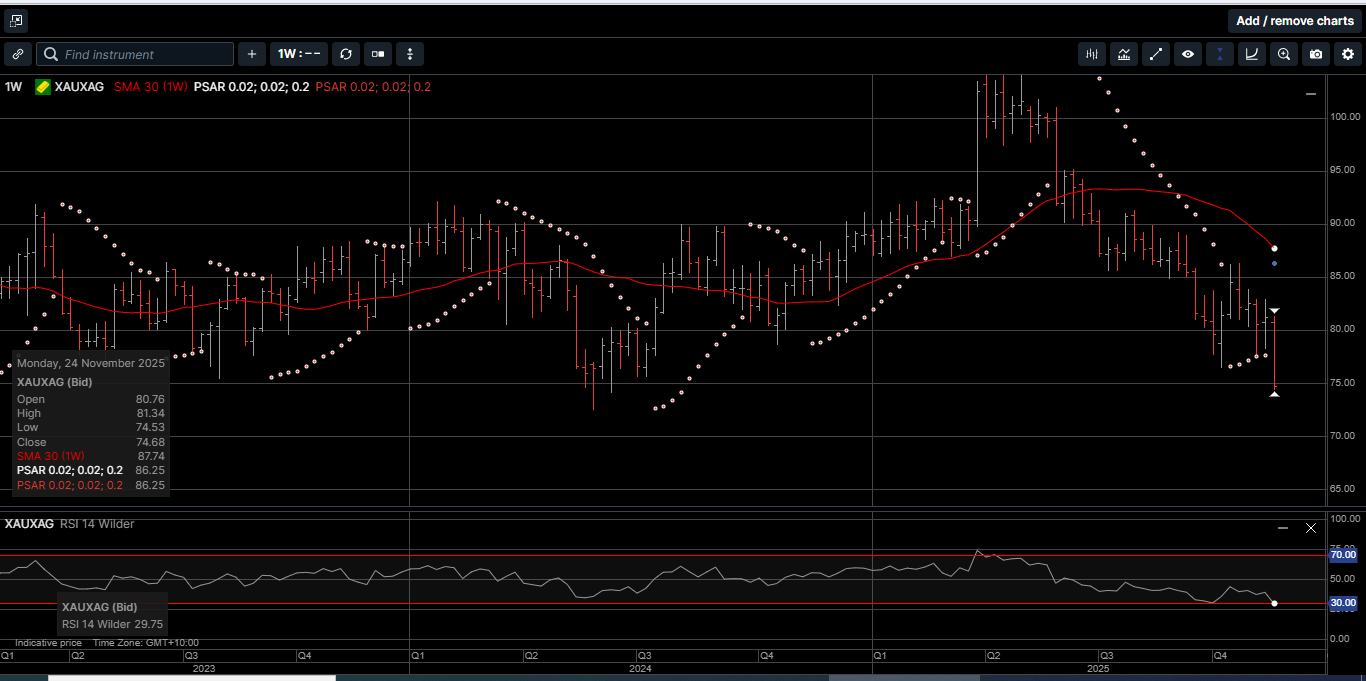Image resolution: width=1366 pixels, height=681 pixels.
Task: Click the Find instrument search field
Action: [x=135, y=54]
